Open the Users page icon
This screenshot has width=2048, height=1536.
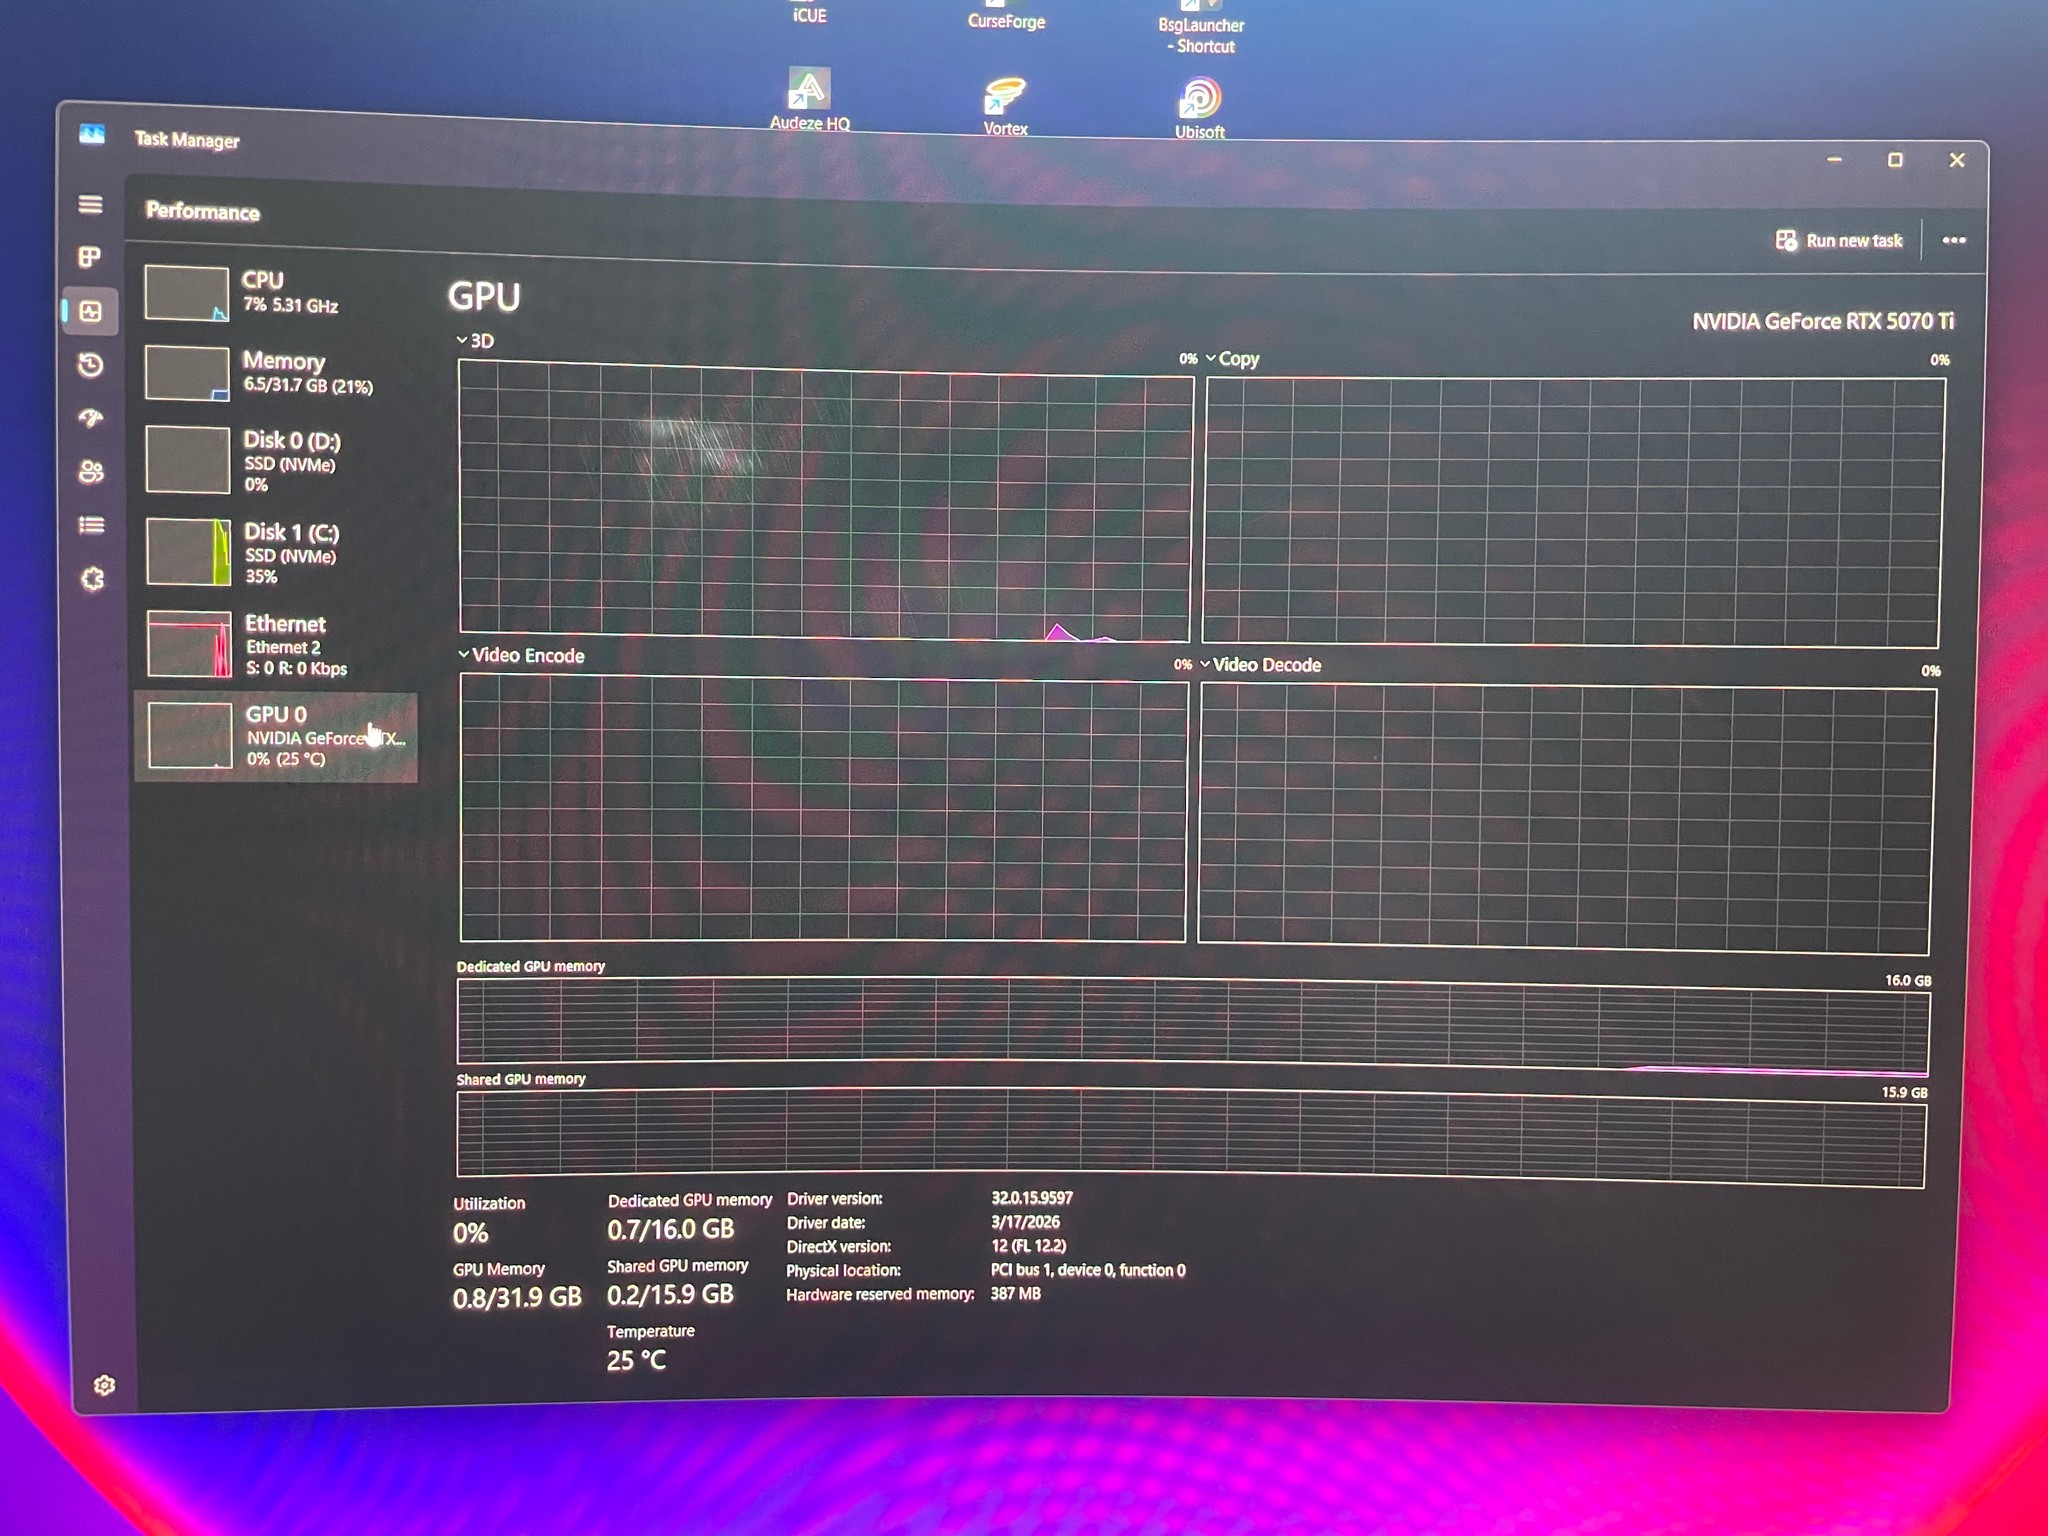[91, 472]
